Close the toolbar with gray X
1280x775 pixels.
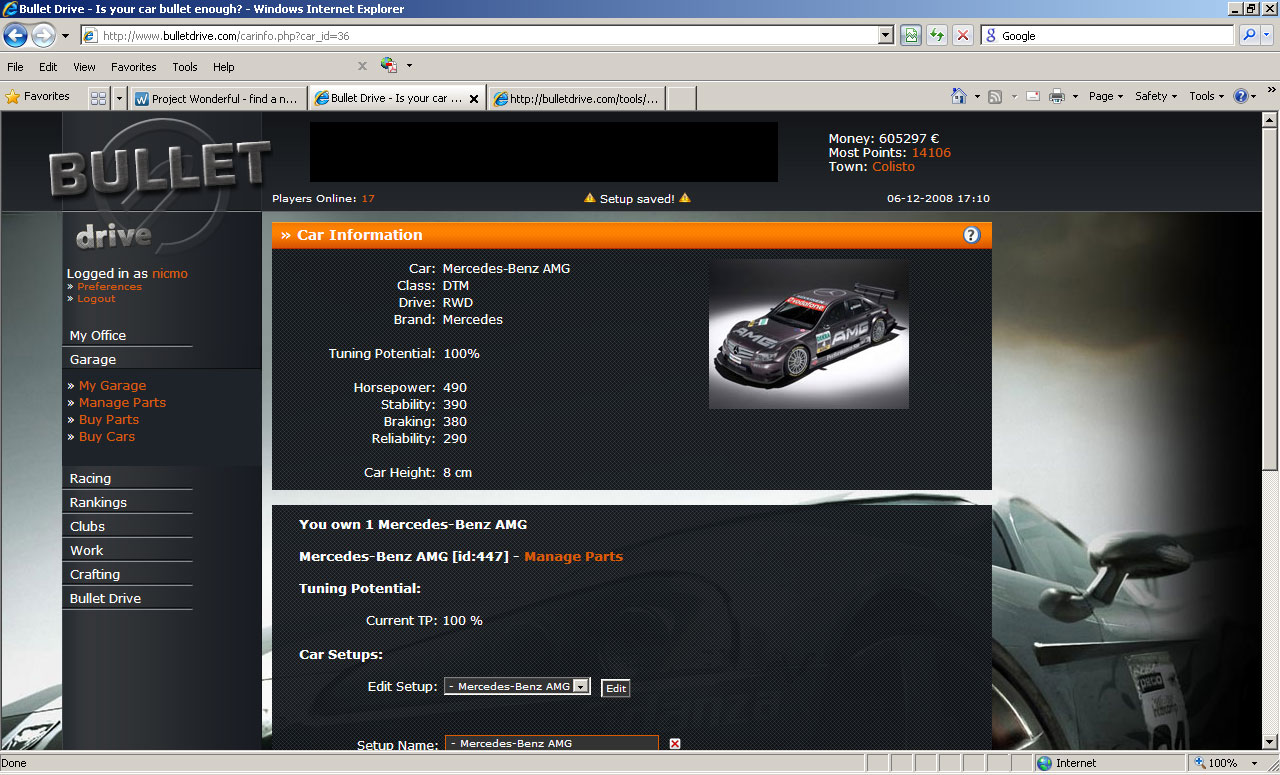pos(362,66)
